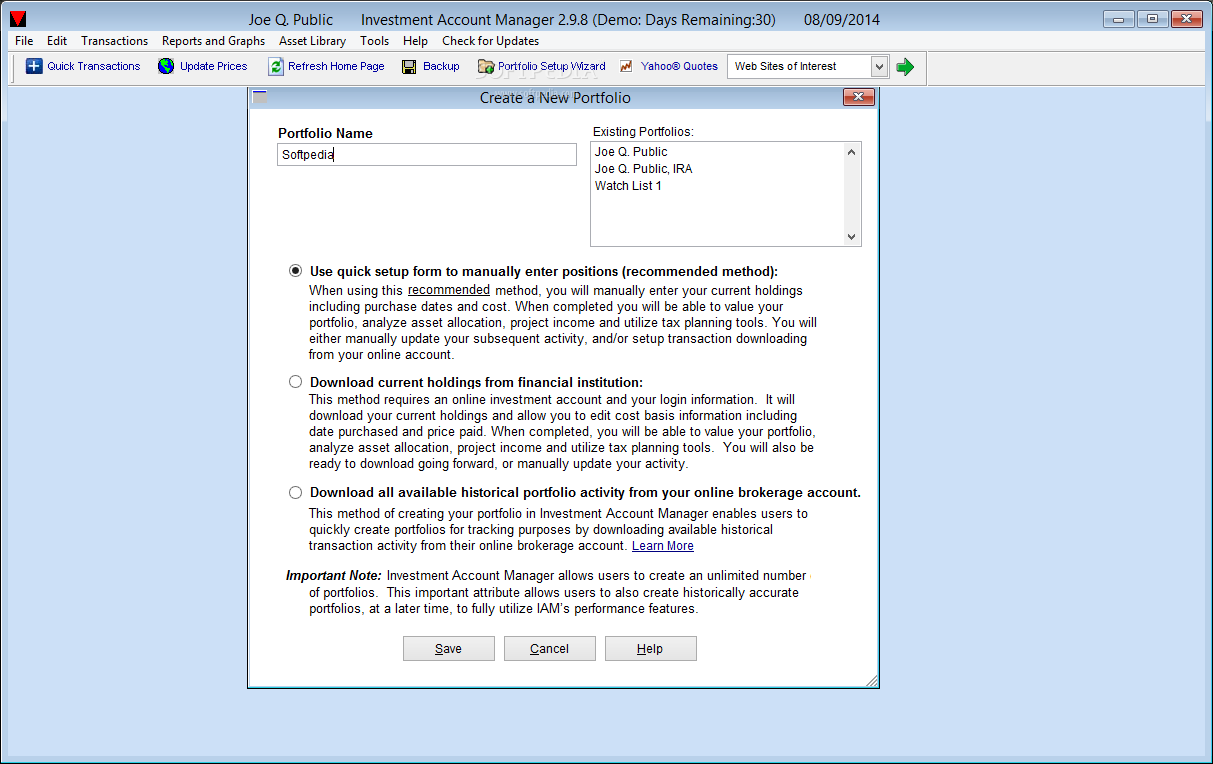Minimize the main application window
The height and width of the screenshot is (764, 1213).
coord(1118,18)
